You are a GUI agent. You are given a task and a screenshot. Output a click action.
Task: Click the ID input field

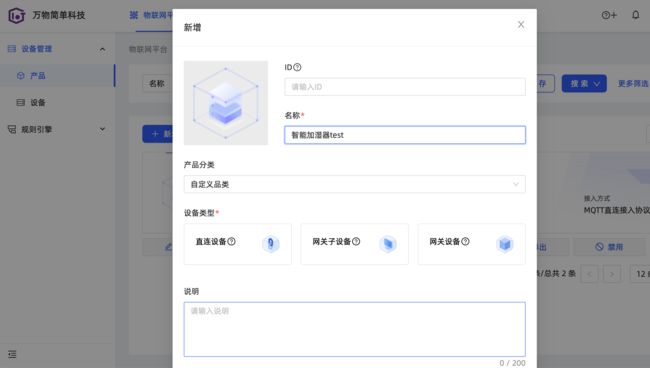pyautogui.click(x=405, y=87)
